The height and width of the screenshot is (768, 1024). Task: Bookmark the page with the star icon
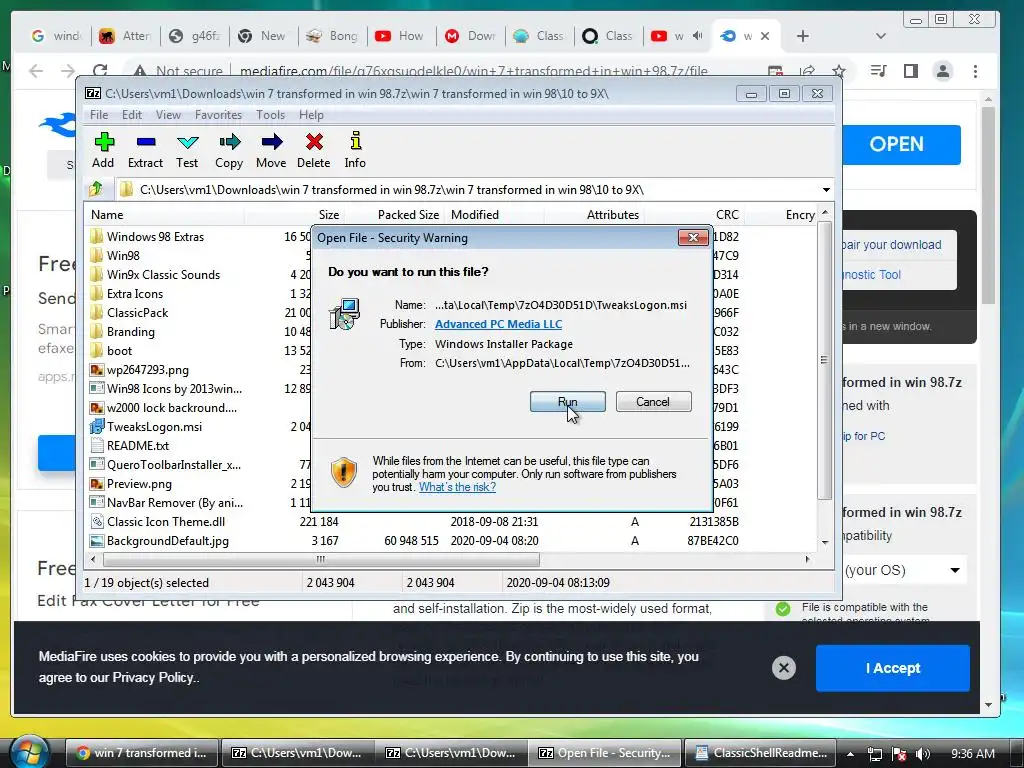[839, 71]
